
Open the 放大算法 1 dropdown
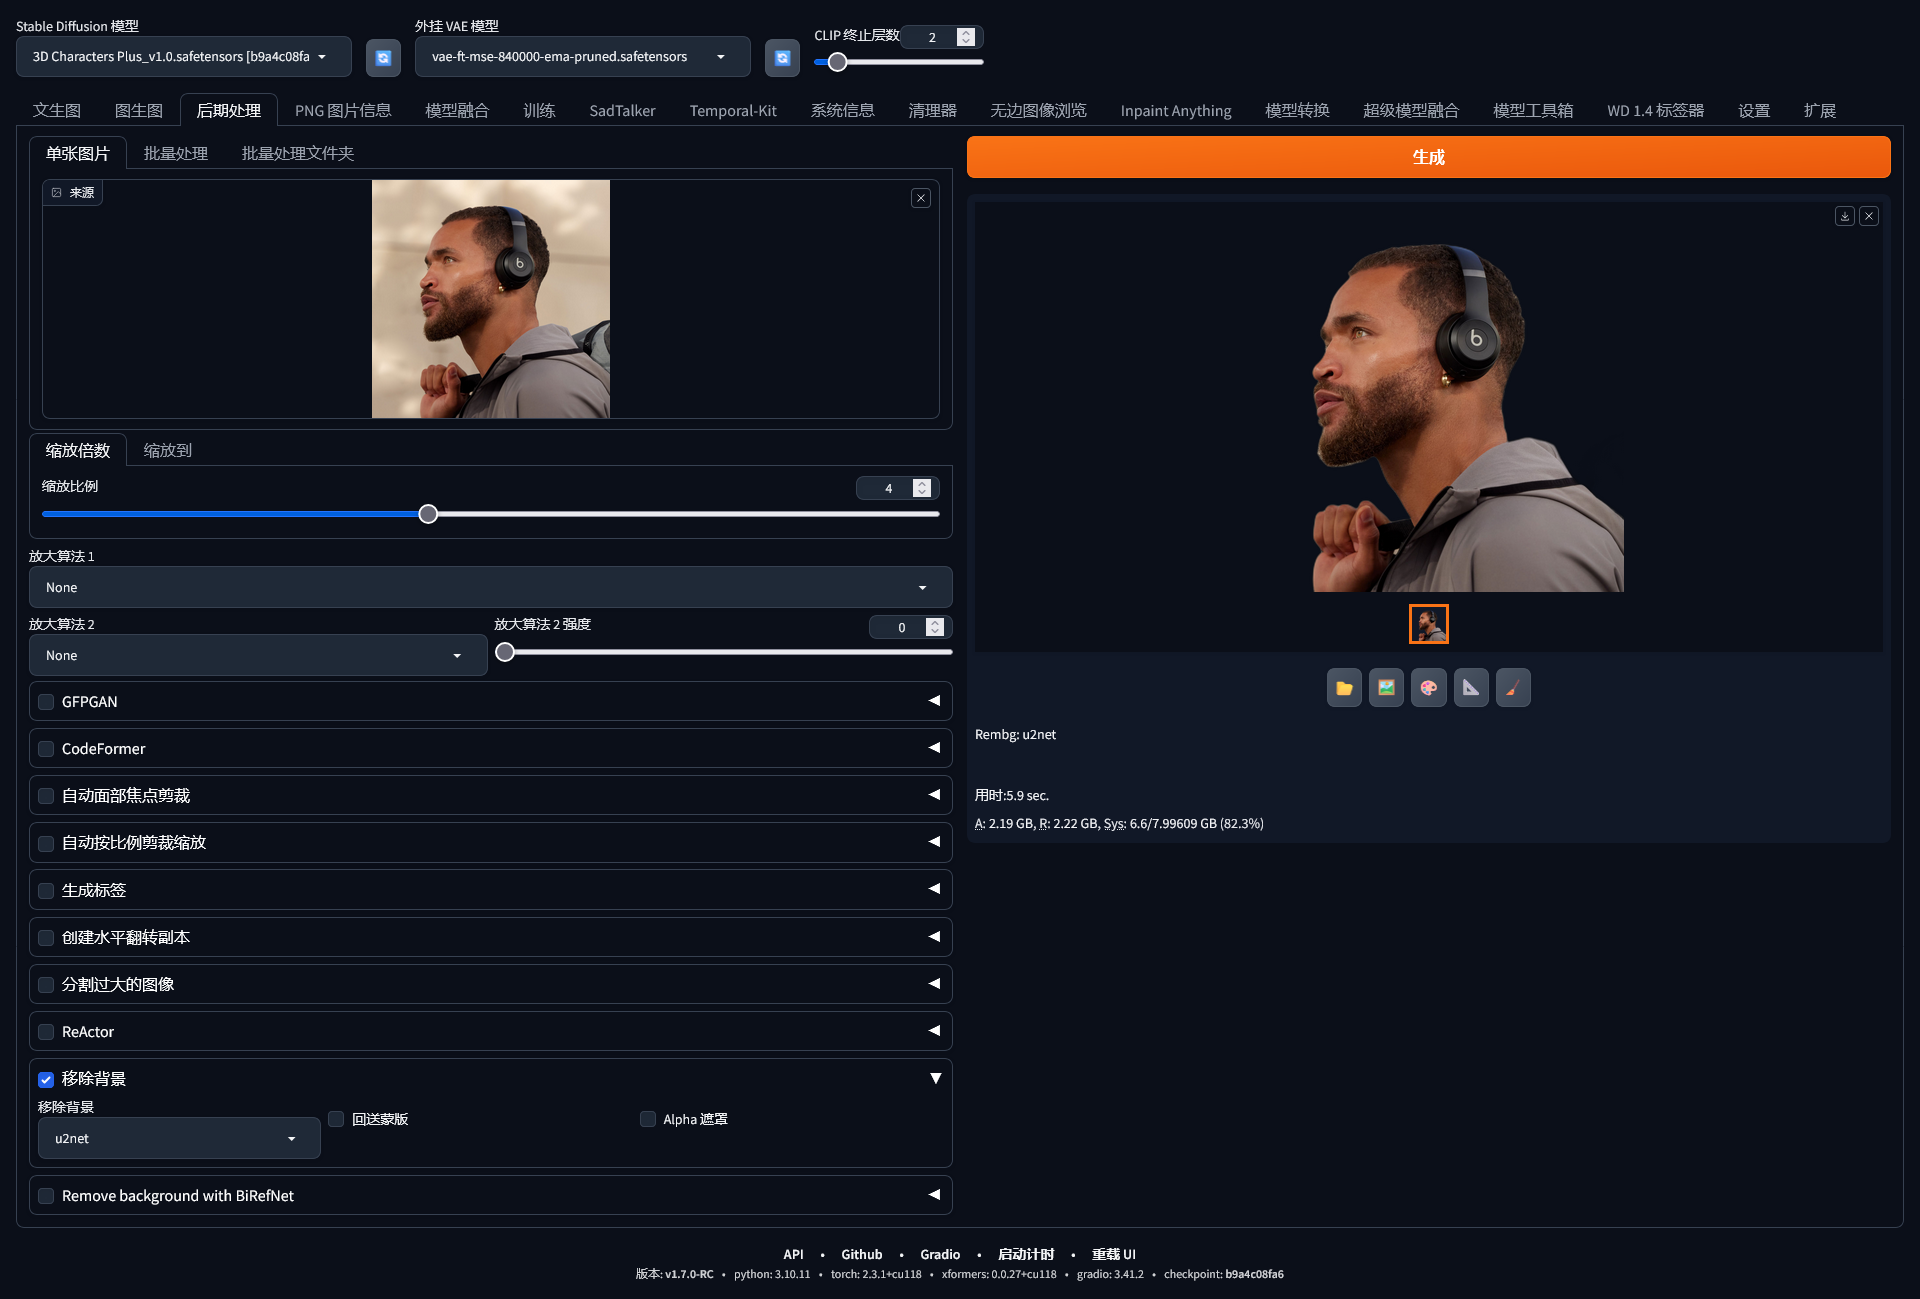[x=490, y=587]
